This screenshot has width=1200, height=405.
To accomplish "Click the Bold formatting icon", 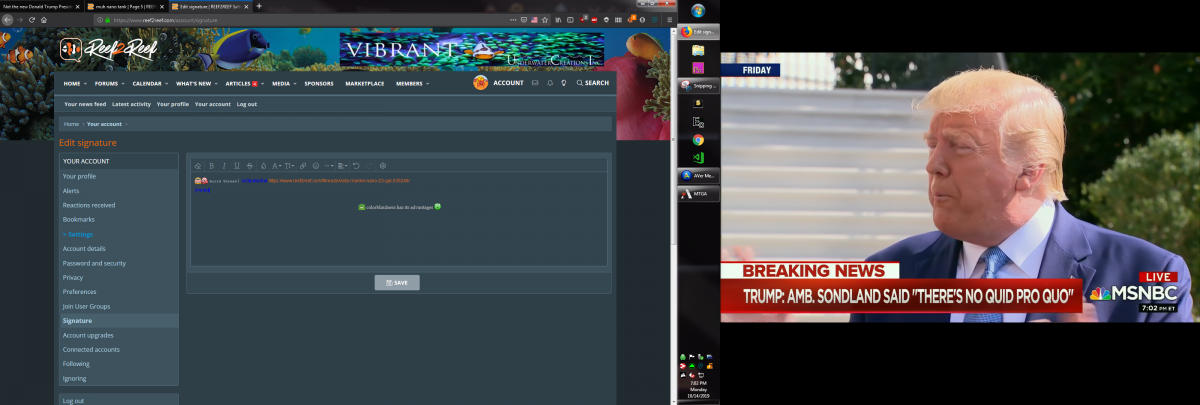I will coord(212,166).
